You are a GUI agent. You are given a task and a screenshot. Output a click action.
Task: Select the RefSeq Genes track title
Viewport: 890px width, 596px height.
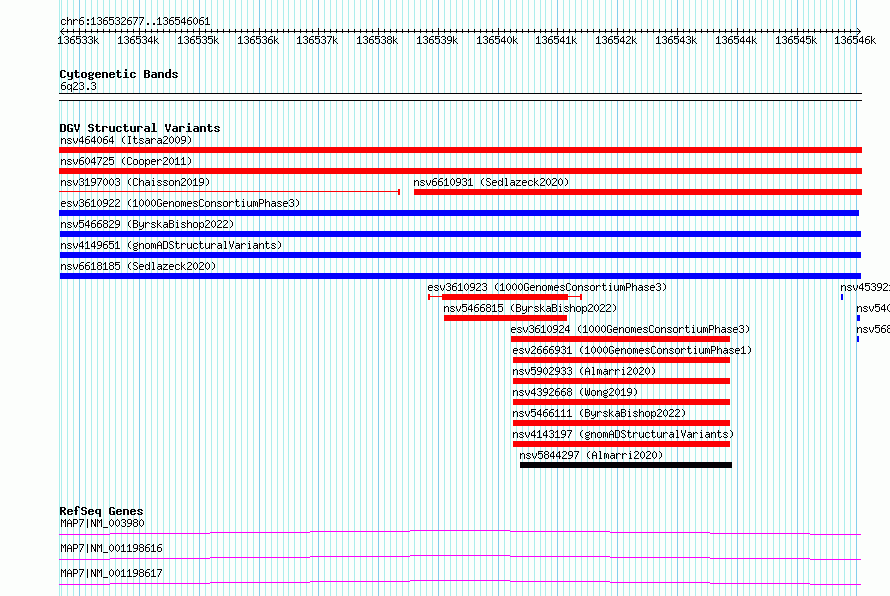point(101,511)
